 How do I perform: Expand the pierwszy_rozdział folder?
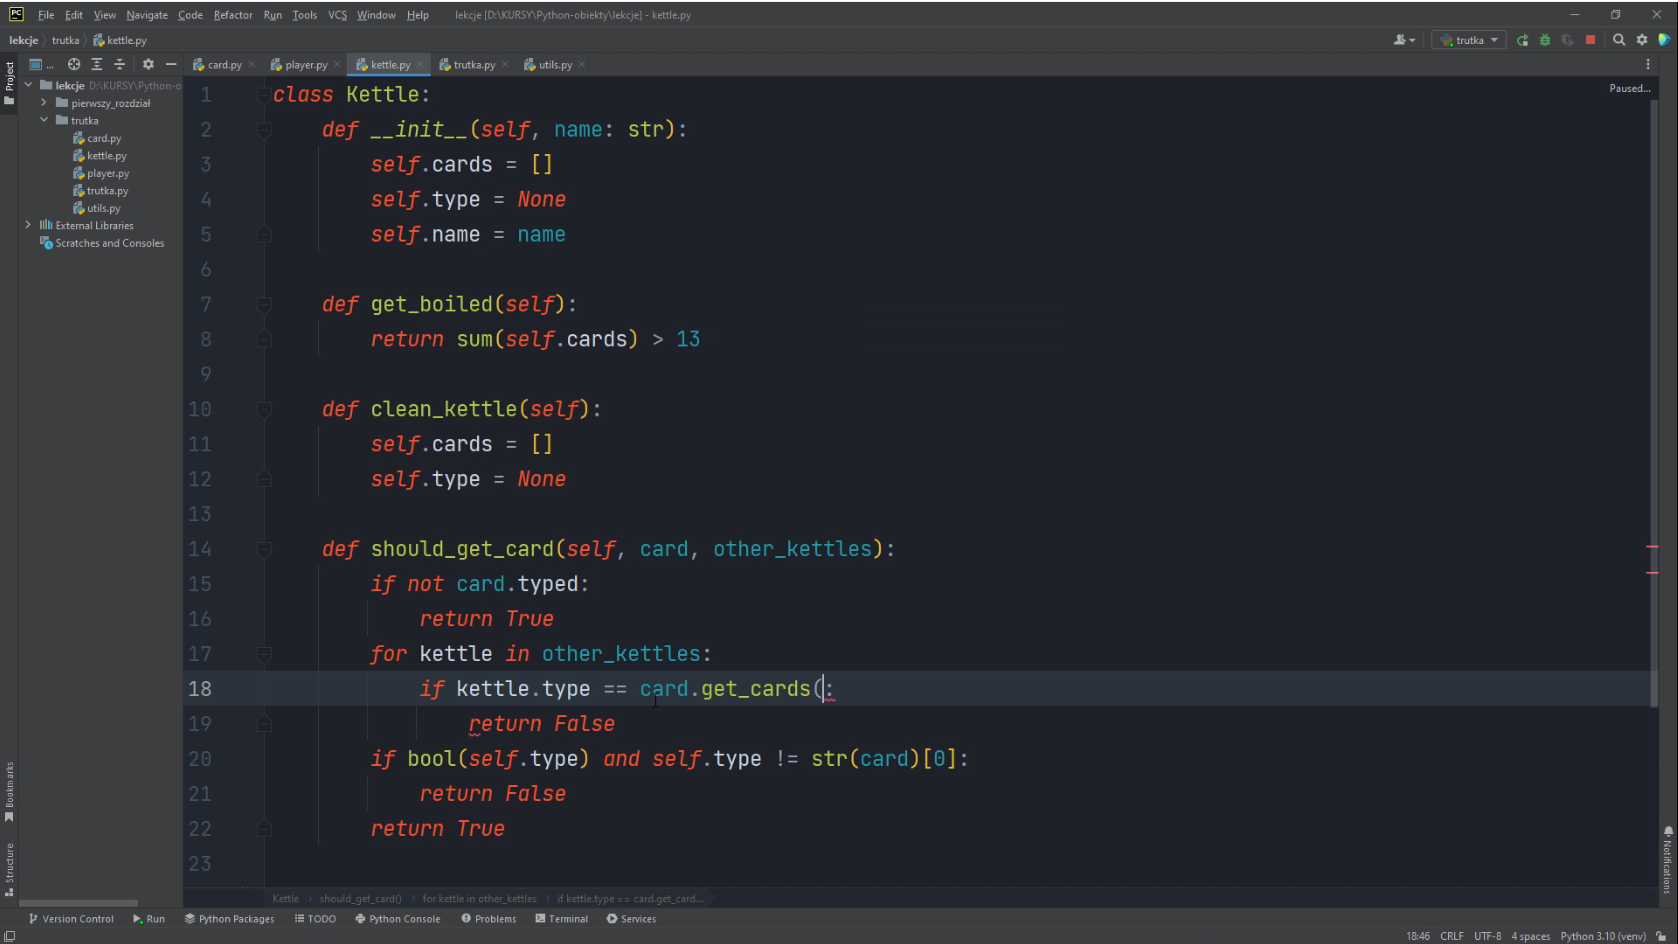[44, 103]
